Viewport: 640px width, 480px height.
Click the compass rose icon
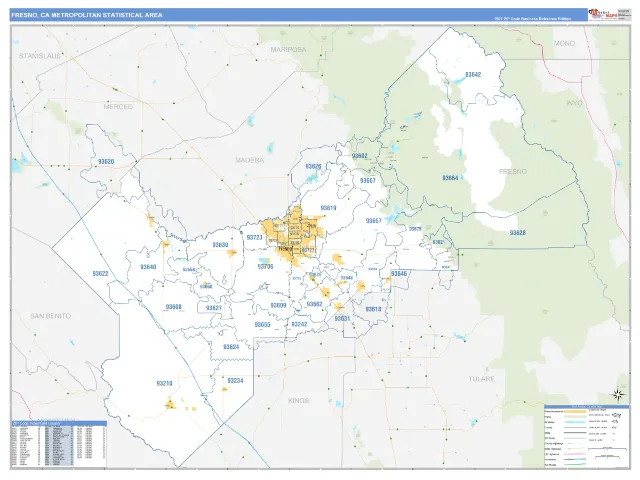[x=618, y=395]
